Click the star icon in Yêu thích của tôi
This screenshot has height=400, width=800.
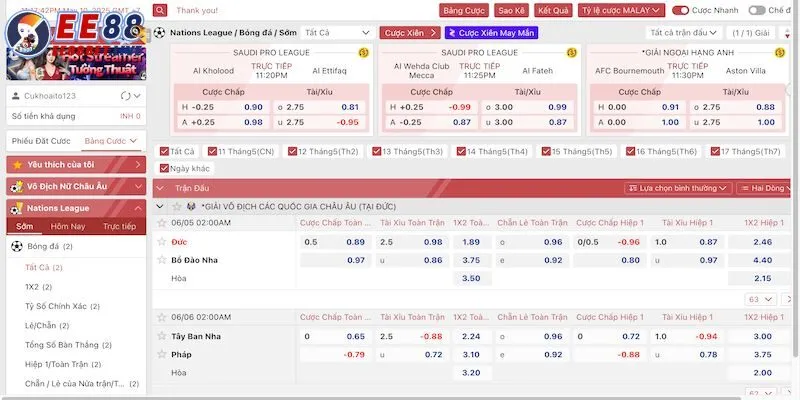point(16,164)
